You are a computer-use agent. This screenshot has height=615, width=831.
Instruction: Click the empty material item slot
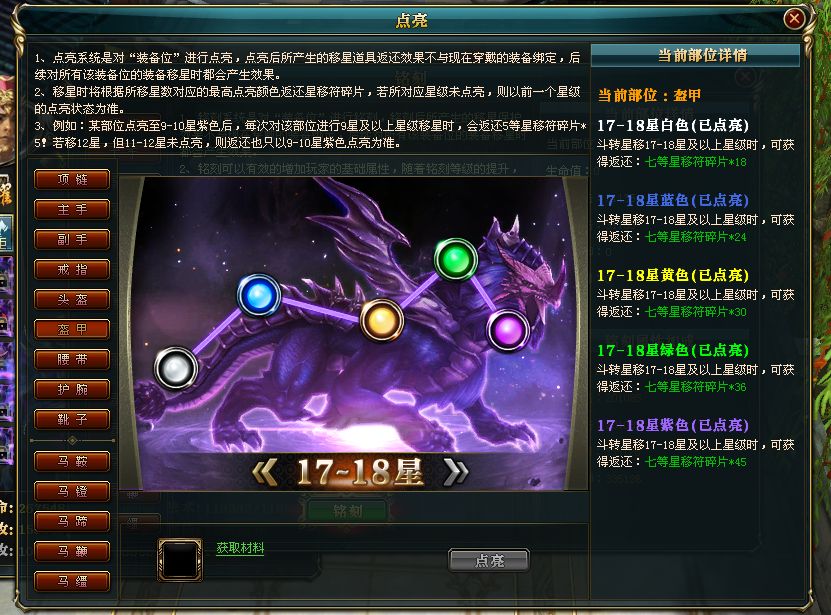[180, 560]
